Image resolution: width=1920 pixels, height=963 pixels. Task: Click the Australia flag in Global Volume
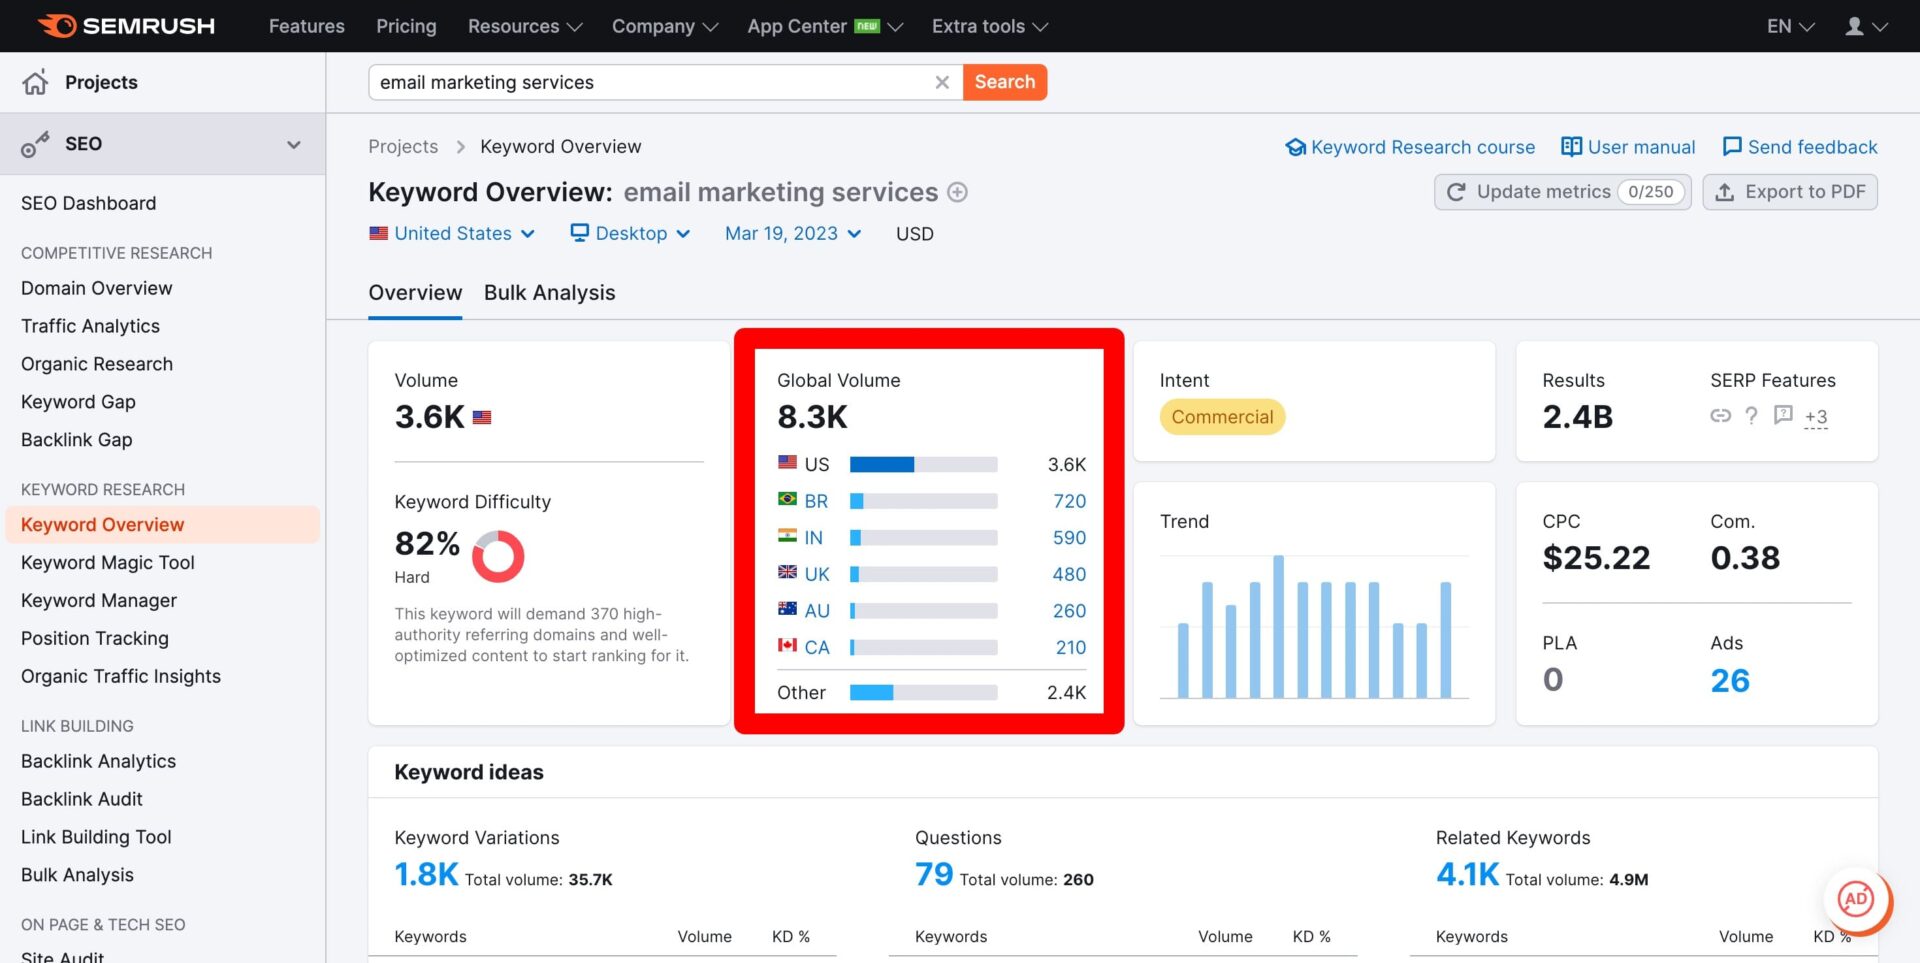click(787, 608)
